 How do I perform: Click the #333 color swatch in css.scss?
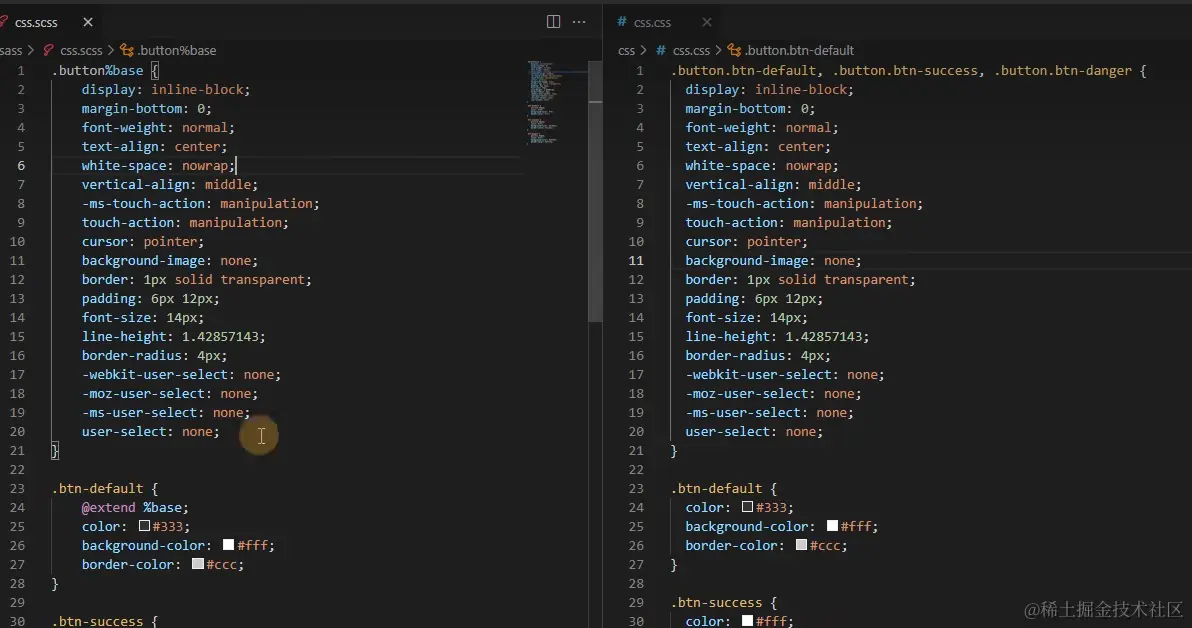144,525
